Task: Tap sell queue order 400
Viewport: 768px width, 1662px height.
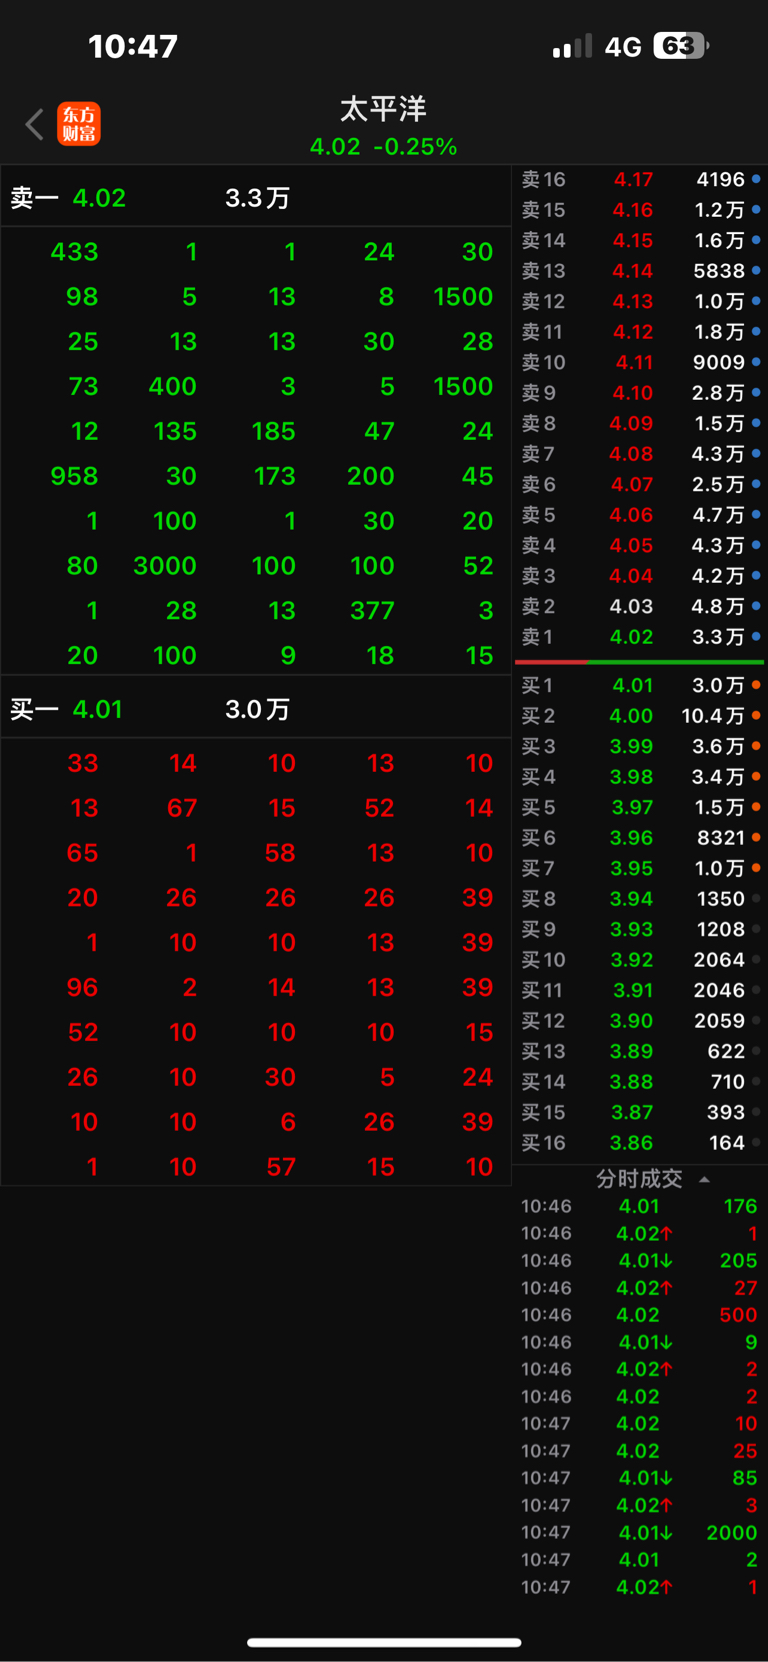Action: (173, 386)
